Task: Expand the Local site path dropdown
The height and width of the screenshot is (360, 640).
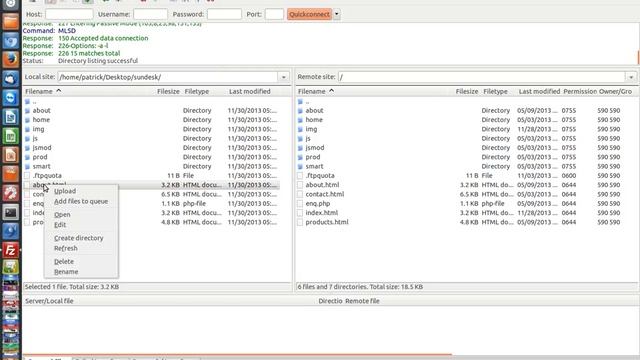Action: point(284,77)
